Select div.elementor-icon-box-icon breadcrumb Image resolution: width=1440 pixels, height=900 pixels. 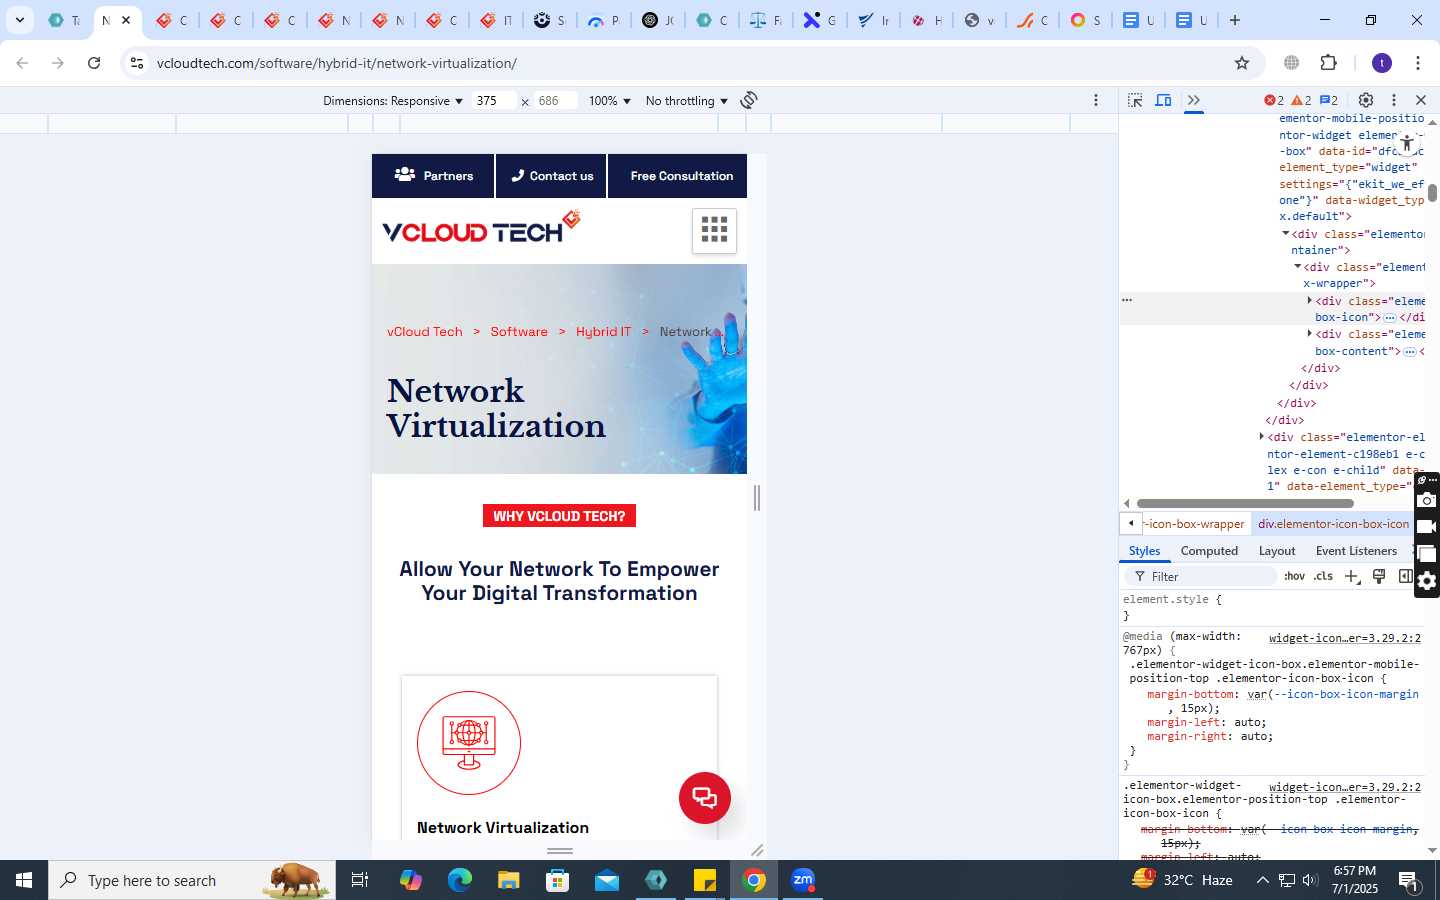pyautogui.click(x=1333, y=524)
